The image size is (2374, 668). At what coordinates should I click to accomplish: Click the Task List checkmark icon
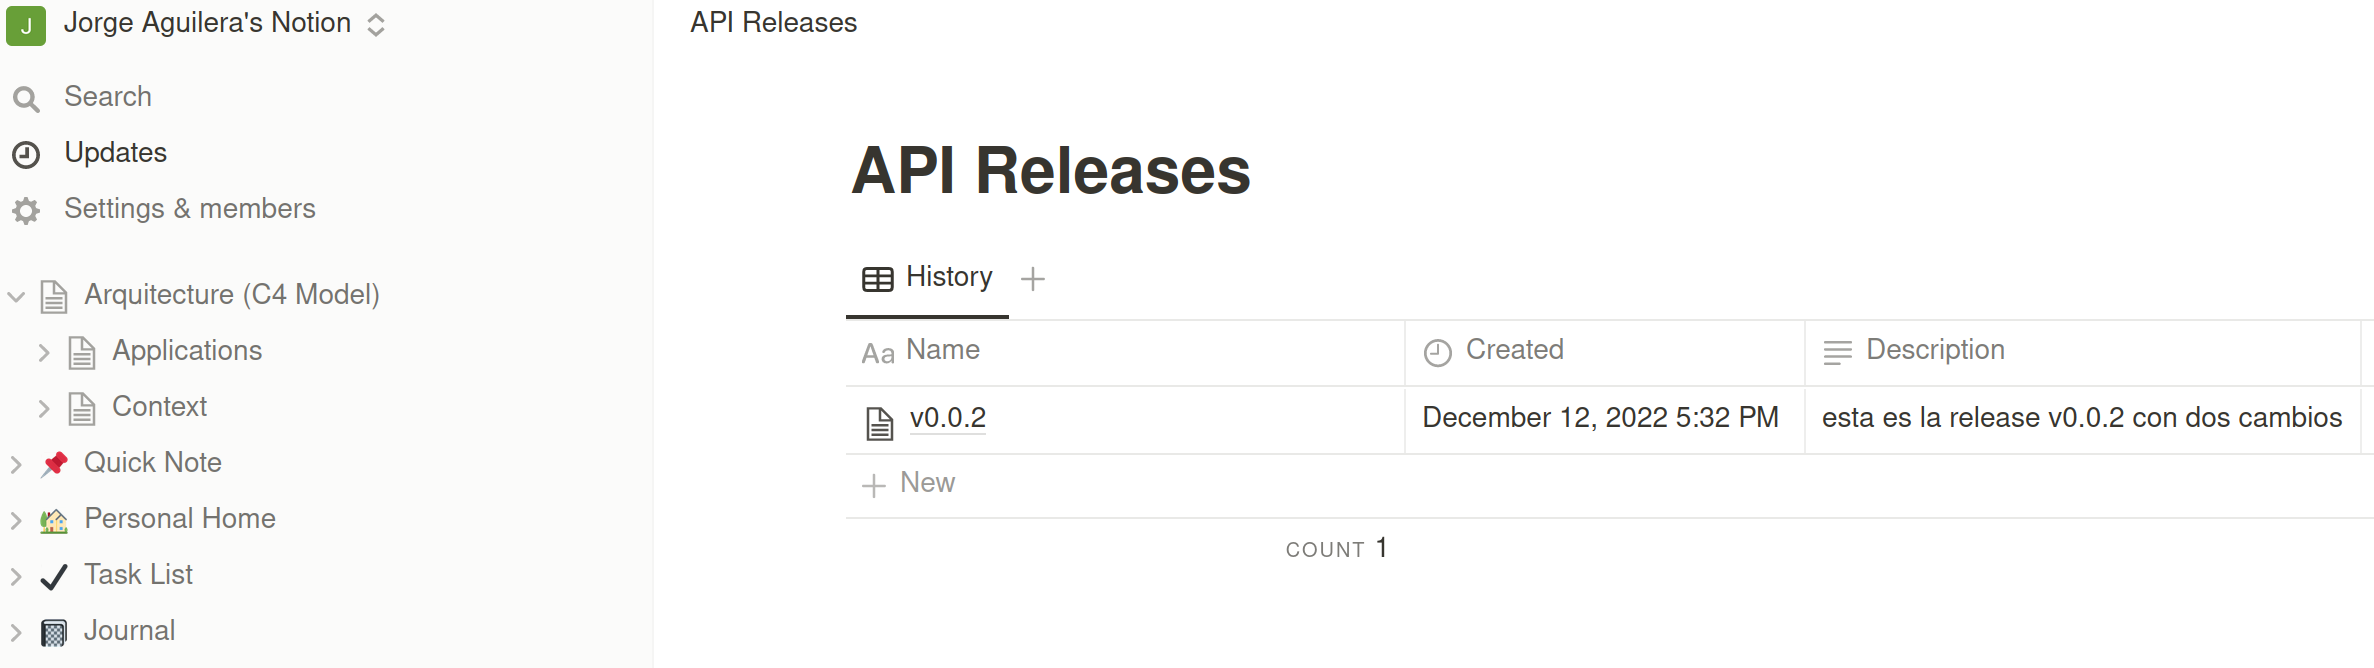tap(54, 576)
